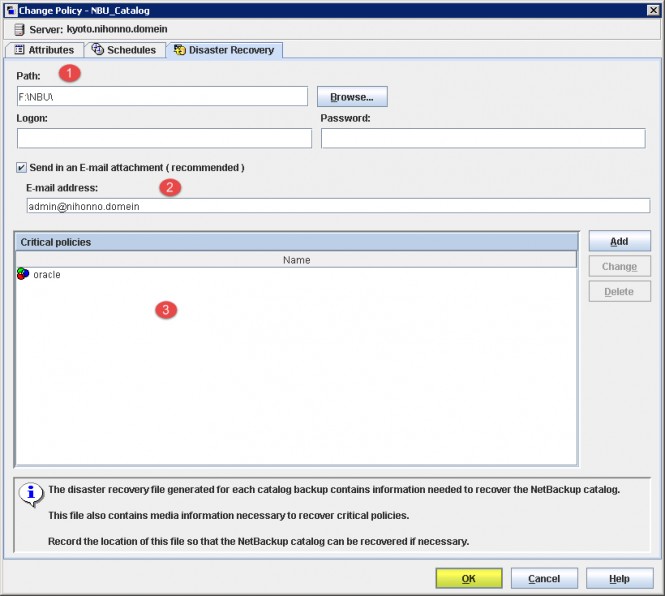Click the oracle policy icon
Viewport: 665px width, 596px height.
(23, 274)
